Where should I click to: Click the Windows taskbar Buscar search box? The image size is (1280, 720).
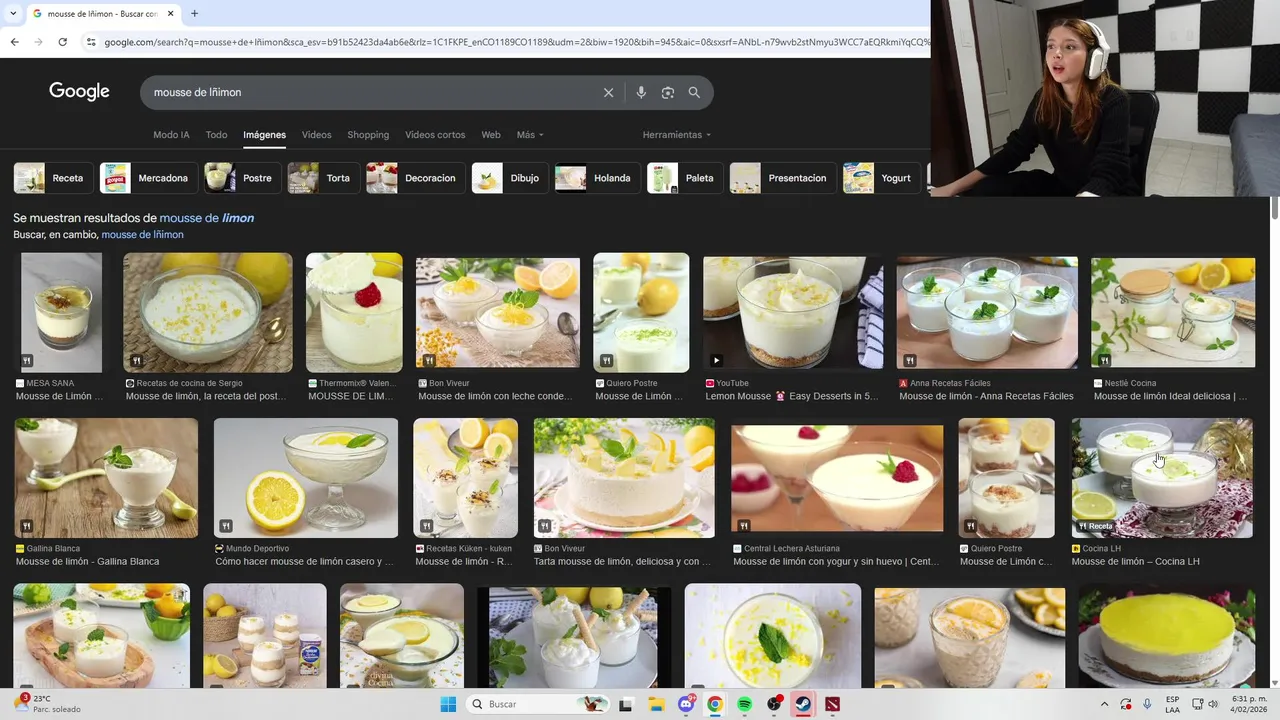538,704
